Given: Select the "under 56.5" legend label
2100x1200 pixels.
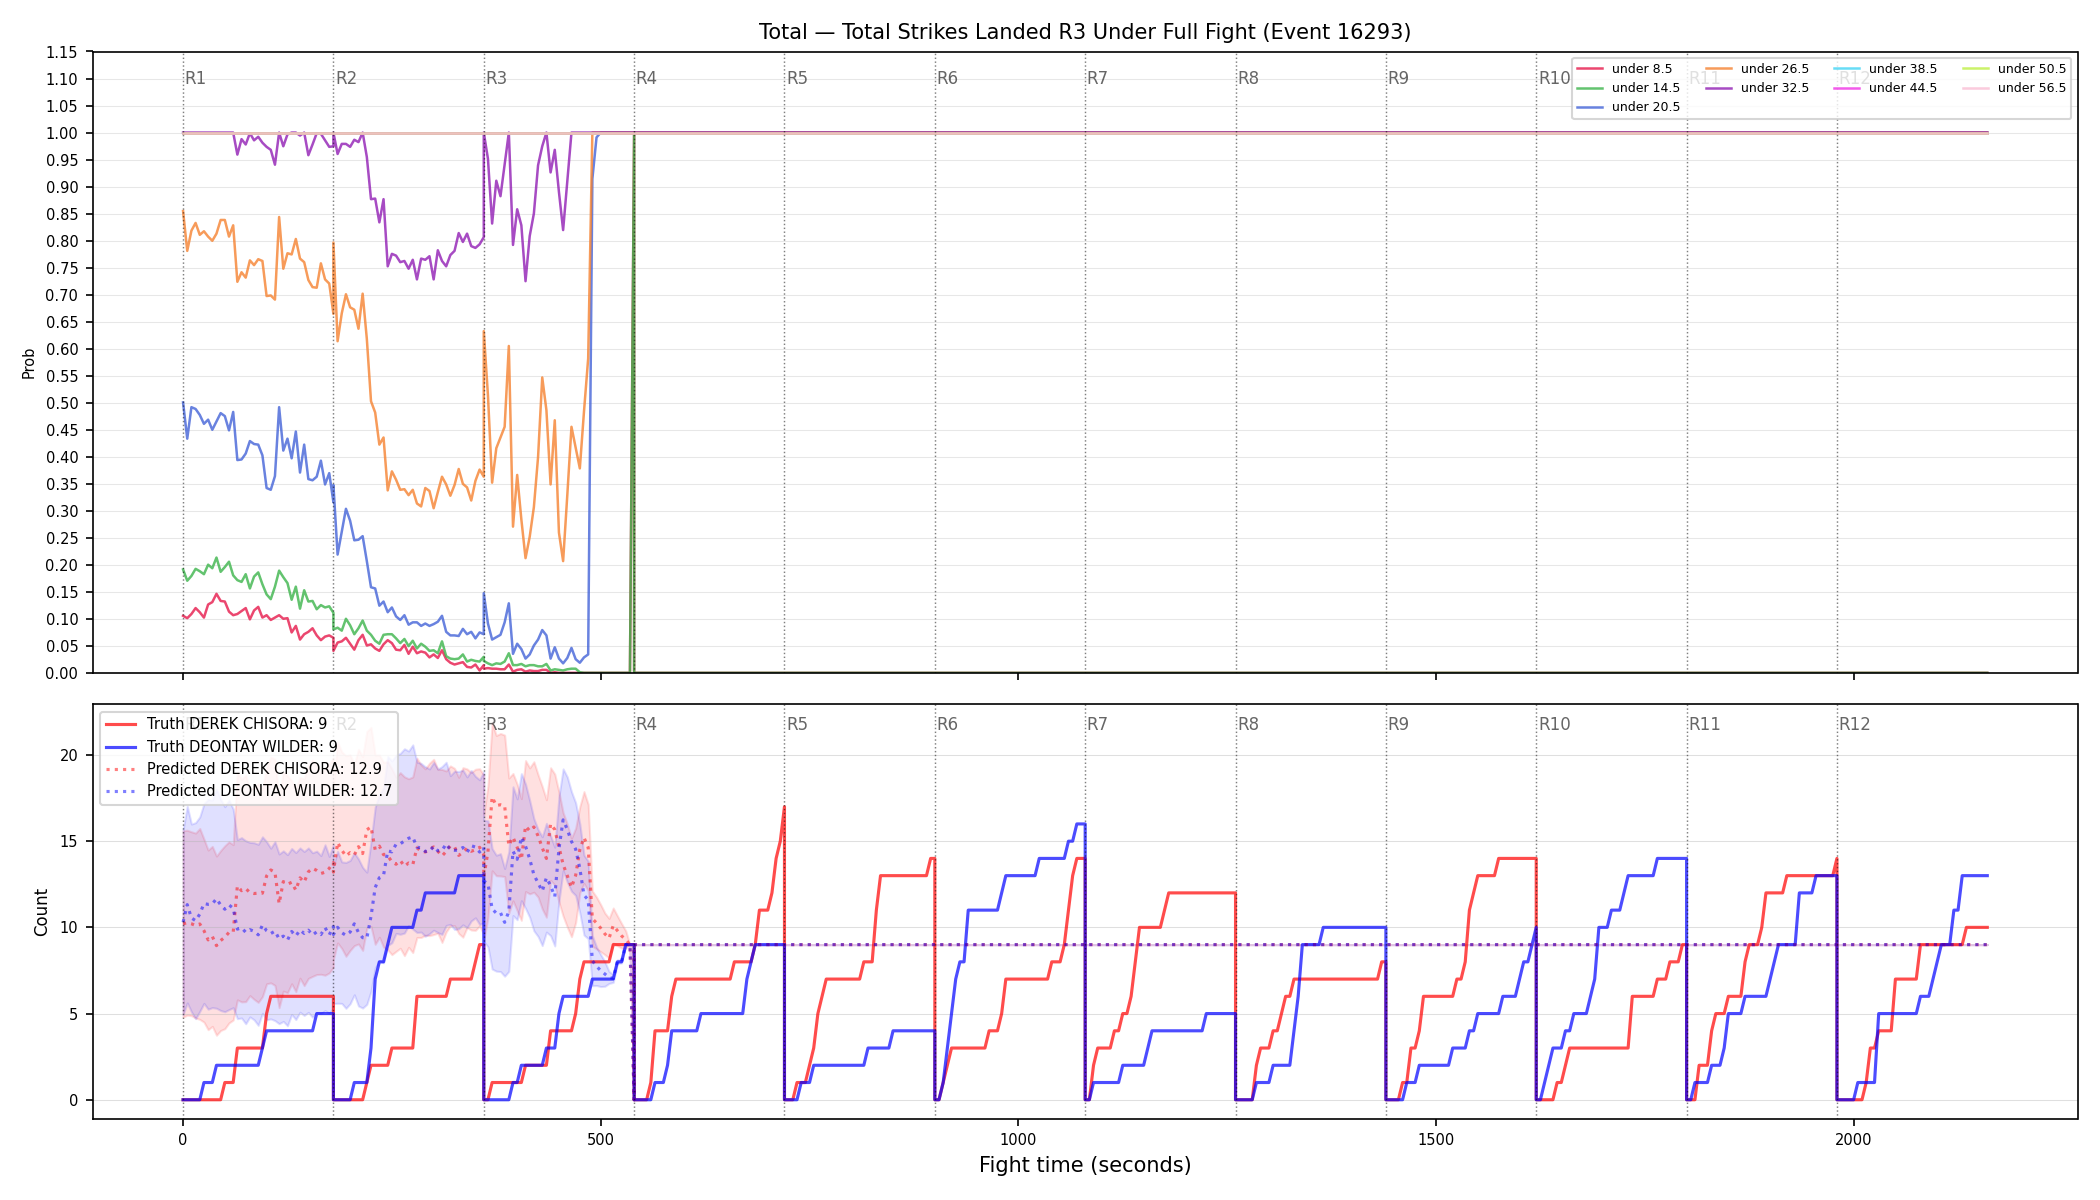Looking at the screenshot, I should [x=2032, y=88].
